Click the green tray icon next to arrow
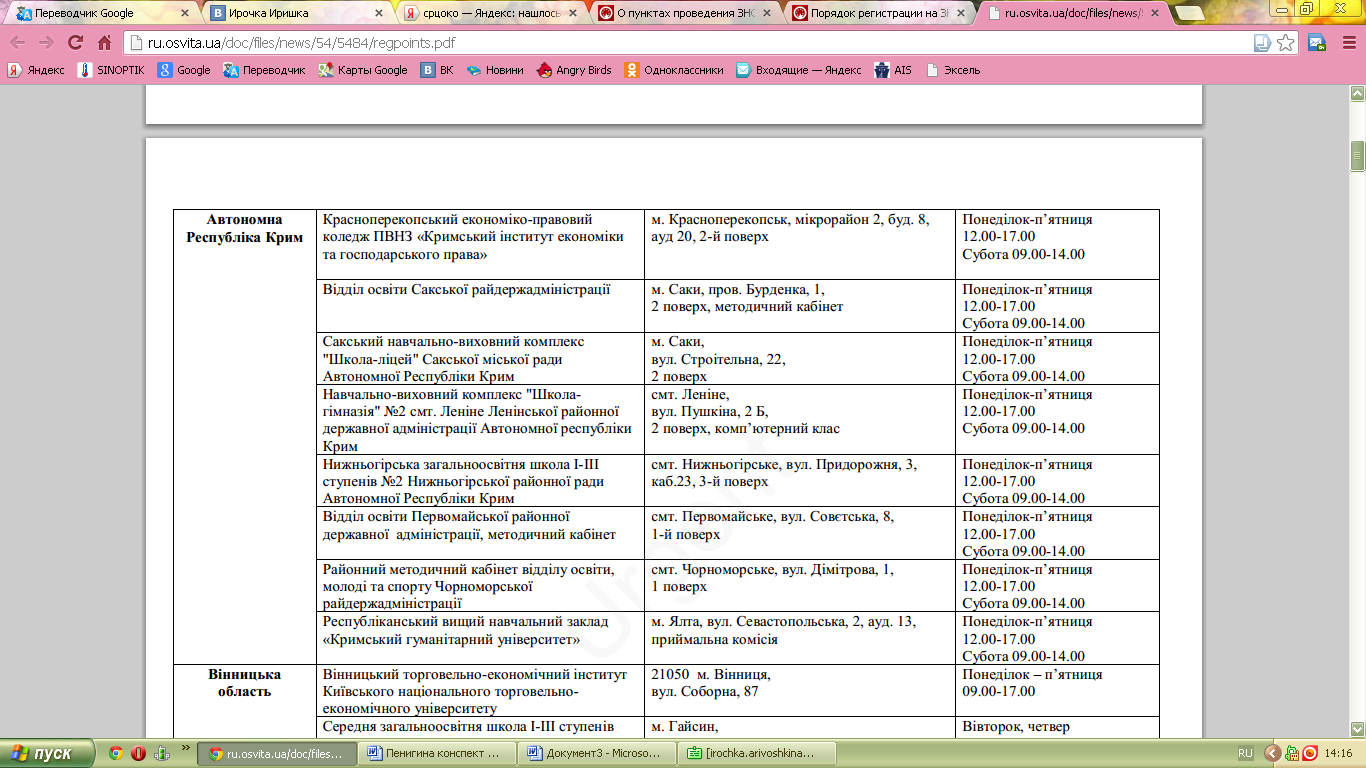The image size is (1366, 768). (1292, 753)
